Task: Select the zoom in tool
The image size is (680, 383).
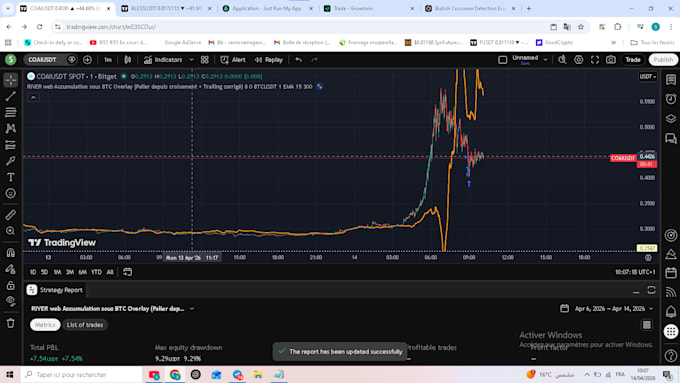Action: pos(10,231)
